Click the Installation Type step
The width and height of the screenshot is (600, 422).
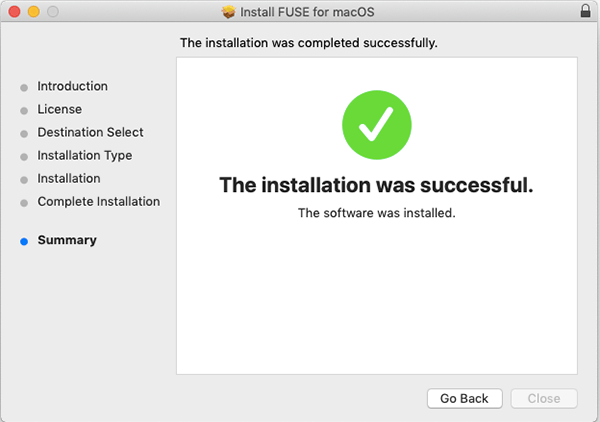[x=84, y=155]
